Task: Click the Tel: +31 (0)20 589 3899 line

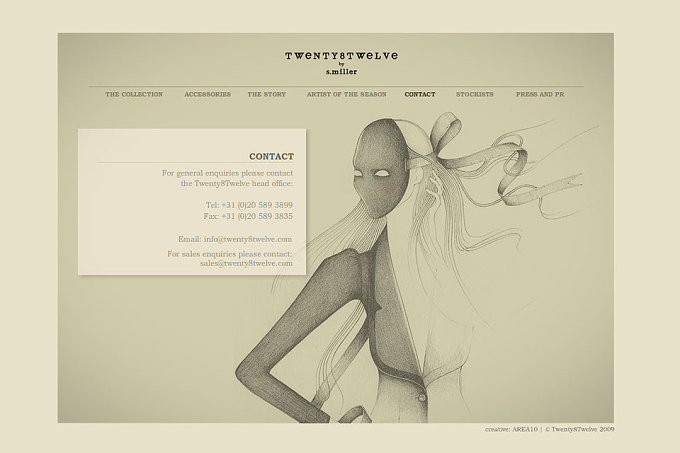Action: 249,205
